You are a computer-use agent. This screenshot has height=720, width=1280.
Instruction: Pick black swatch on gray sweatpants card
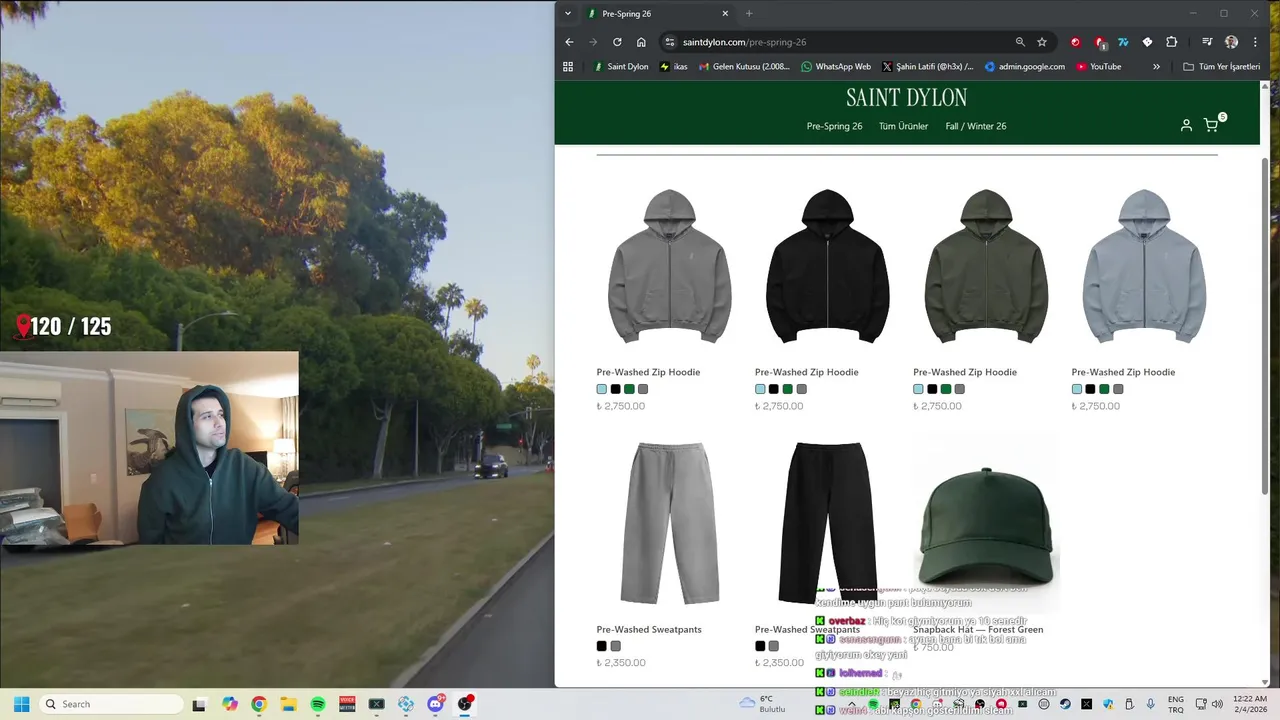pos(602,646)
